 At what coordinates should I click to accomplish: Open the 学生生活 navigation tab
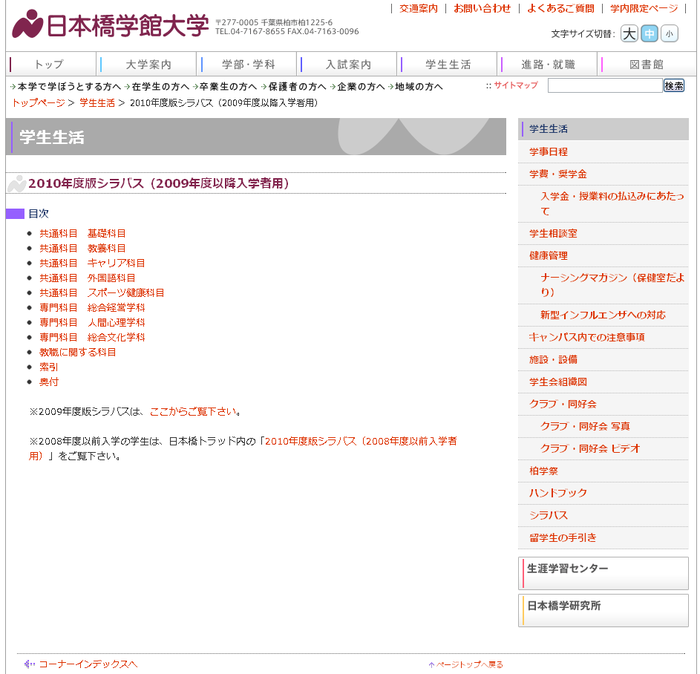pos(448,64)
